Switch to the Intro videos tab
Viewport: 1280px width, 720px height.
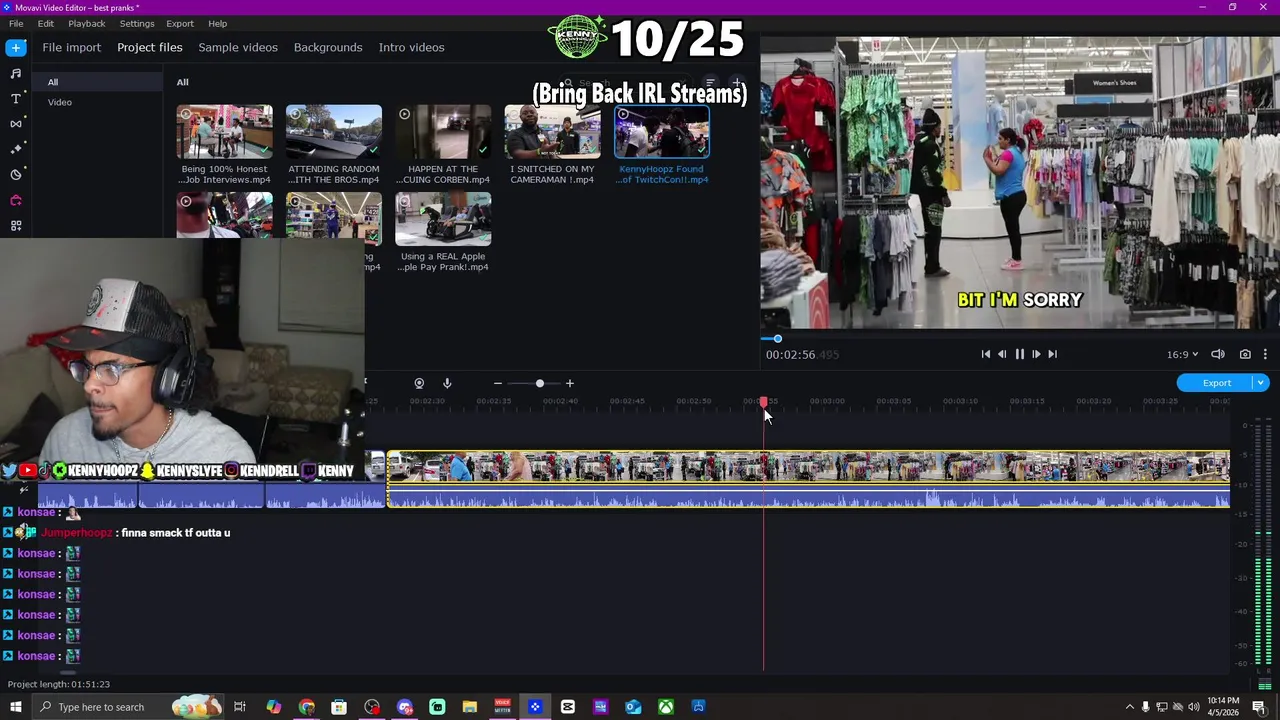tap(411, 47)
